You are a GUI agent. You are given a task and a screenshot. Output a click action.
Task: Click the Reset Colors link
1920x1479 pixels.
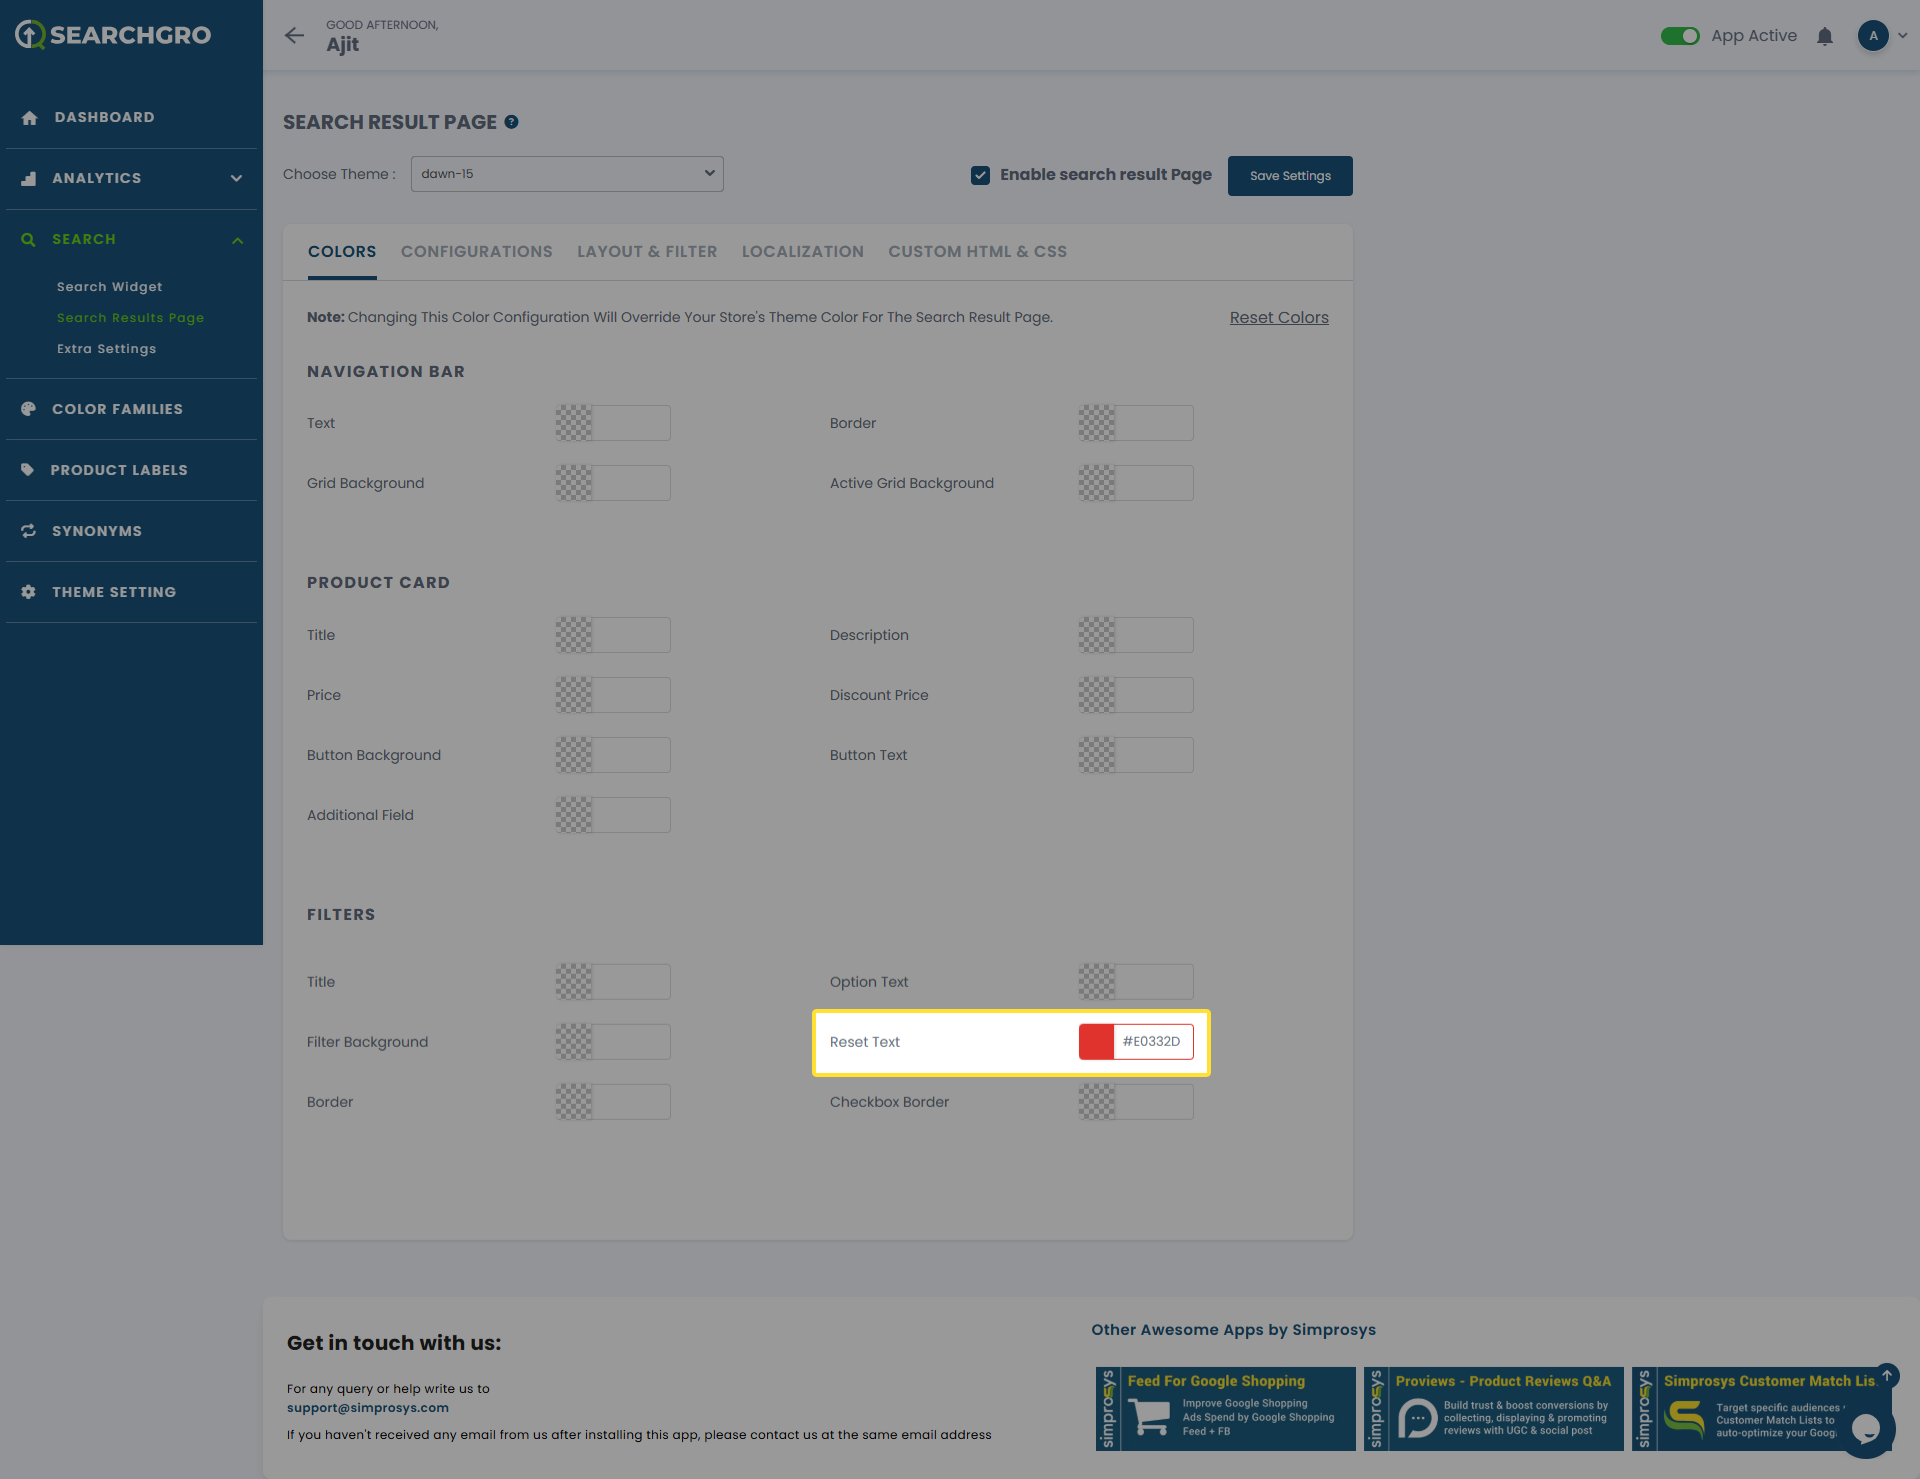coord(1279,318)
